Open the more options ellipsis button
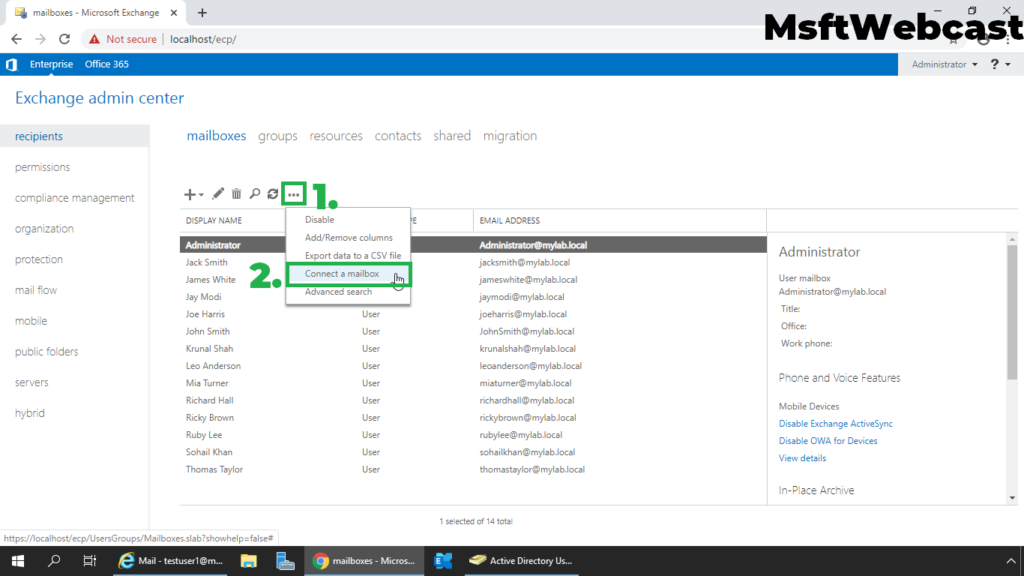 (294, 194)
